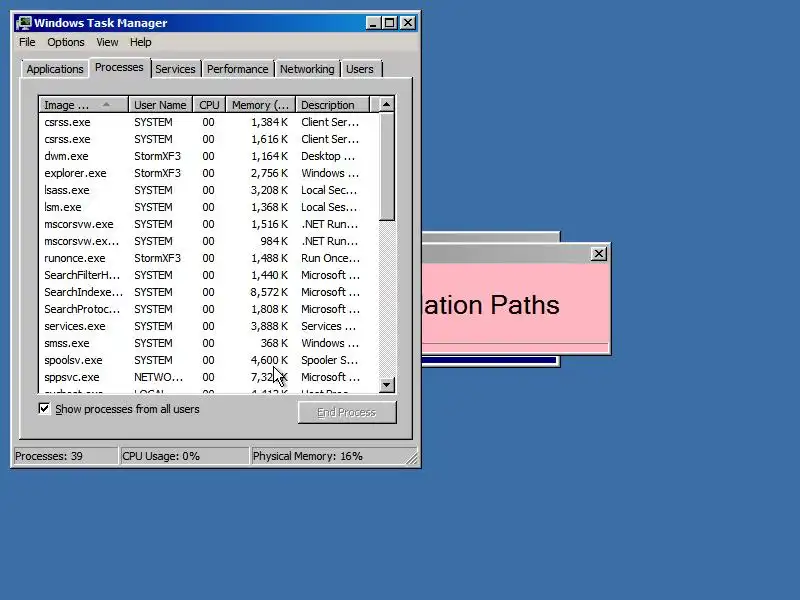The width and height of the screenshot is (800, 600).
Task: Click the Desktop ... description cell
Action: 328,156
